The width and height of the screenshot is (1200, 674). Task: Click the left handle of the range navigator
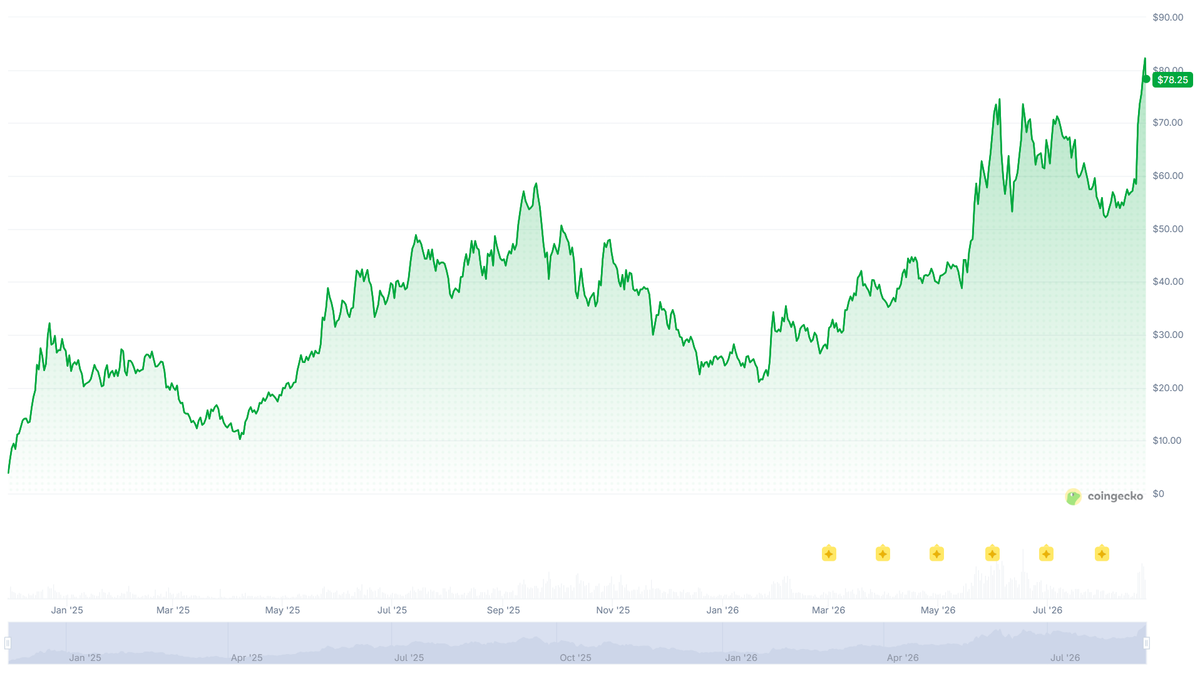[x=8, y=643]
